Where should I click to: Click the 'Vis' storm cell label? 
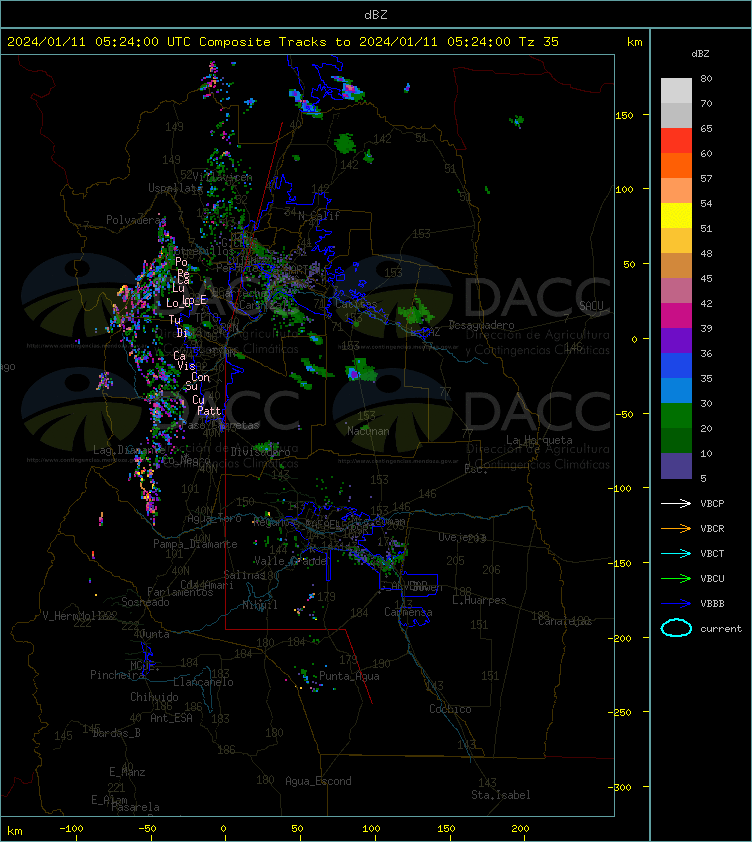186,366
